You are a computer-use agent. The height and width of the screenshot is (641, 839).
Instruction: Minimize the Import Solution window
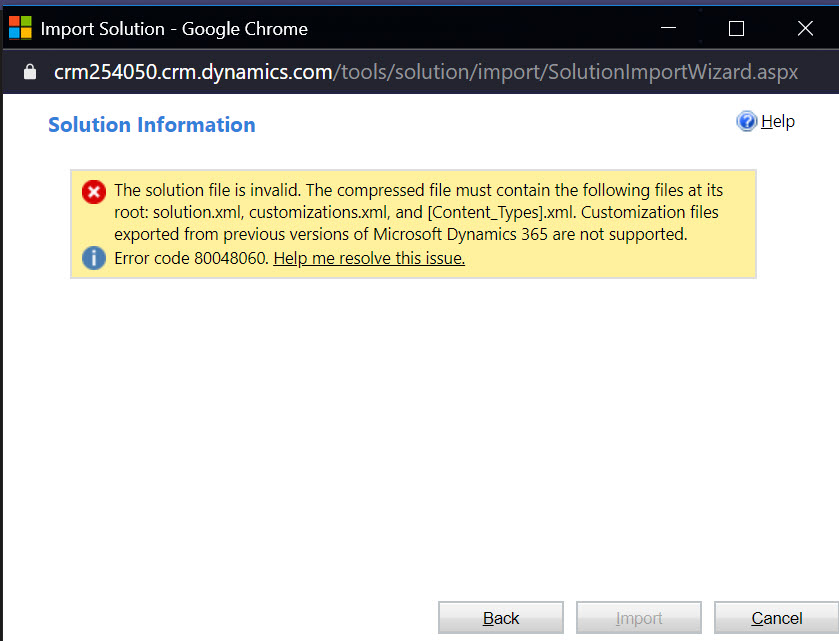click(x=668, y=28)
